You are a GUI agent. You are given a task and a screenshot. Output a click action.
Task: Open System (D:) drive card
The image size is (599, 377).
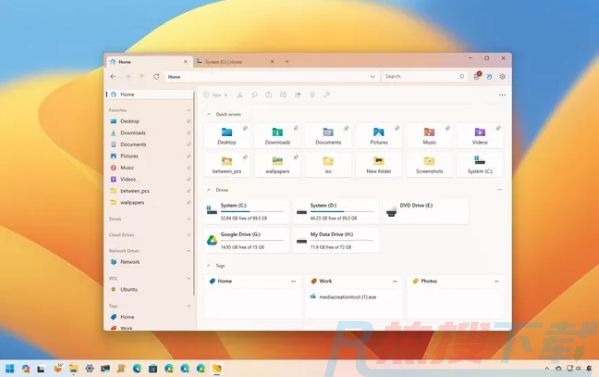pos(336,211)
